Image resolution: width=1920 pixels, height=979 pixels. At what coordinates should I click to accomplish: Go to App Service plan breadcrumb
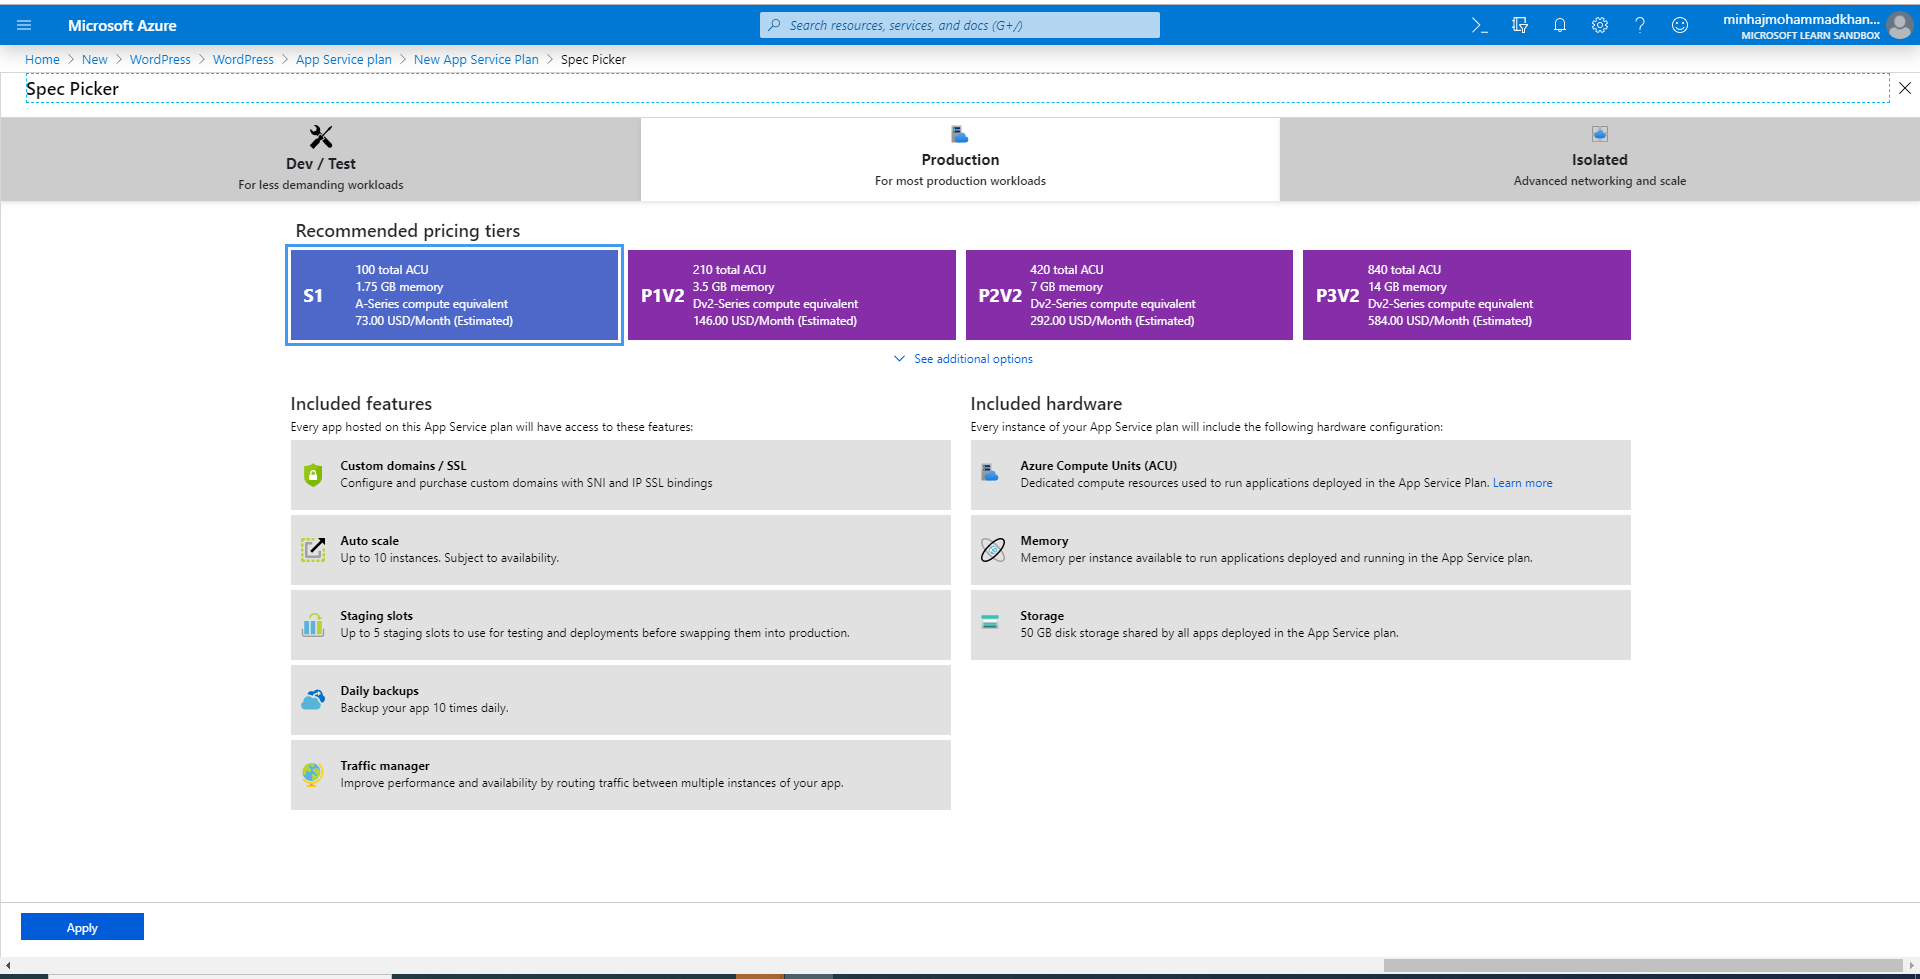point(343,60)
